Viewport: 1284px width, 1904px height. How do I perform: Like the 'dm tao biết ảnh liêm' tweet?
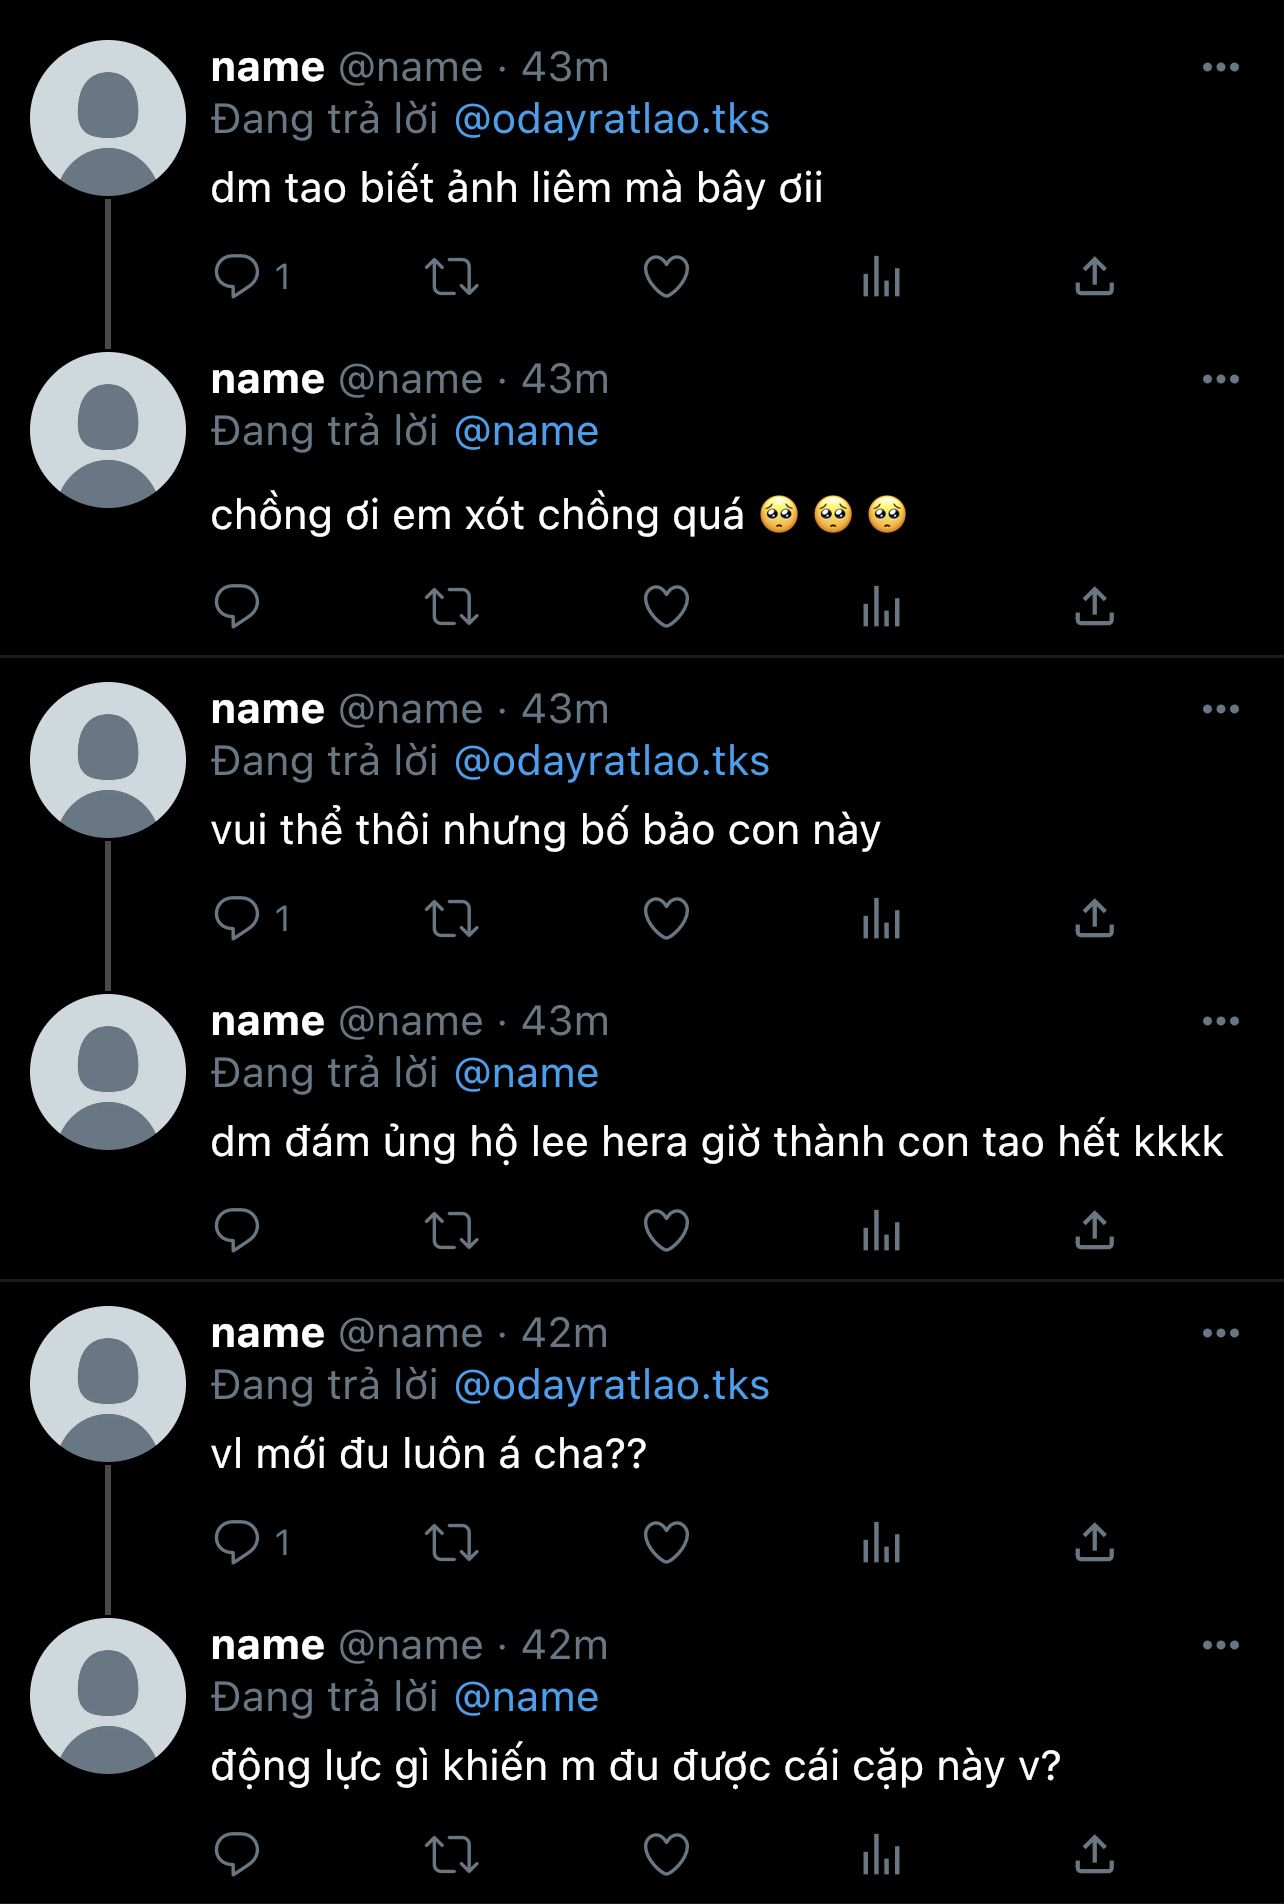666,276
